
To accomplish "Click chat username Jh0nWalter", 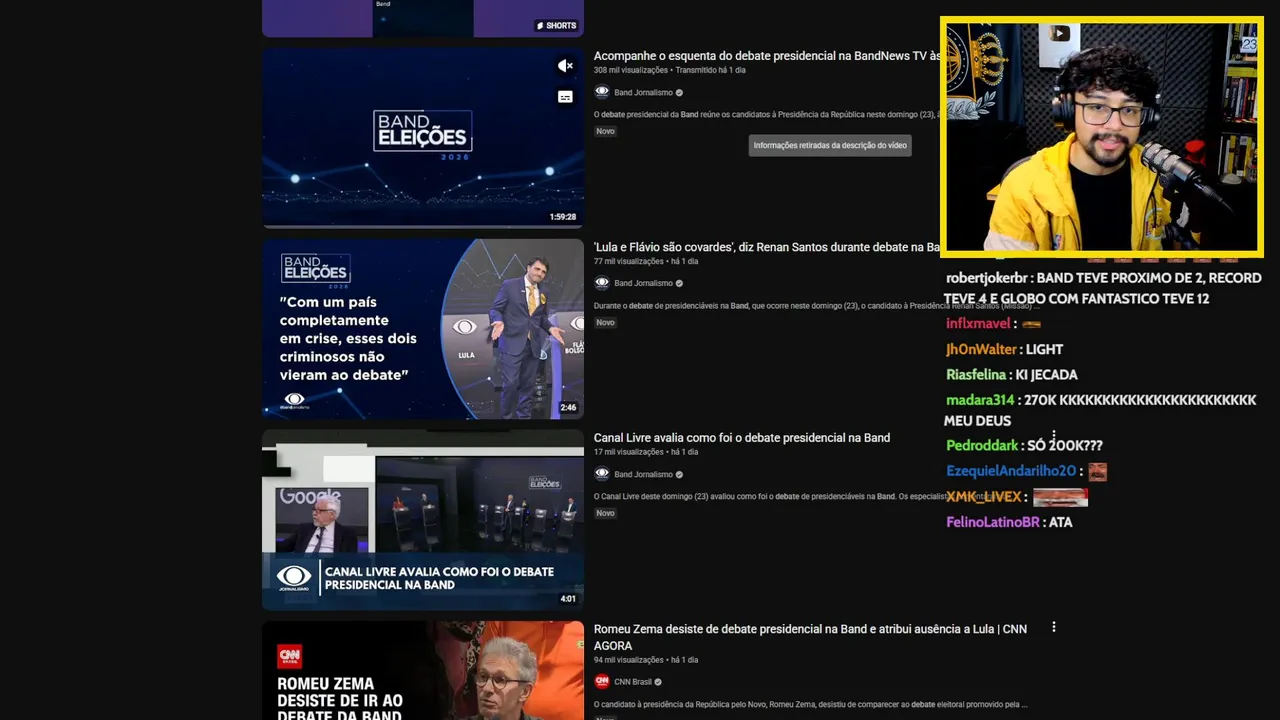I will point(981,349).
